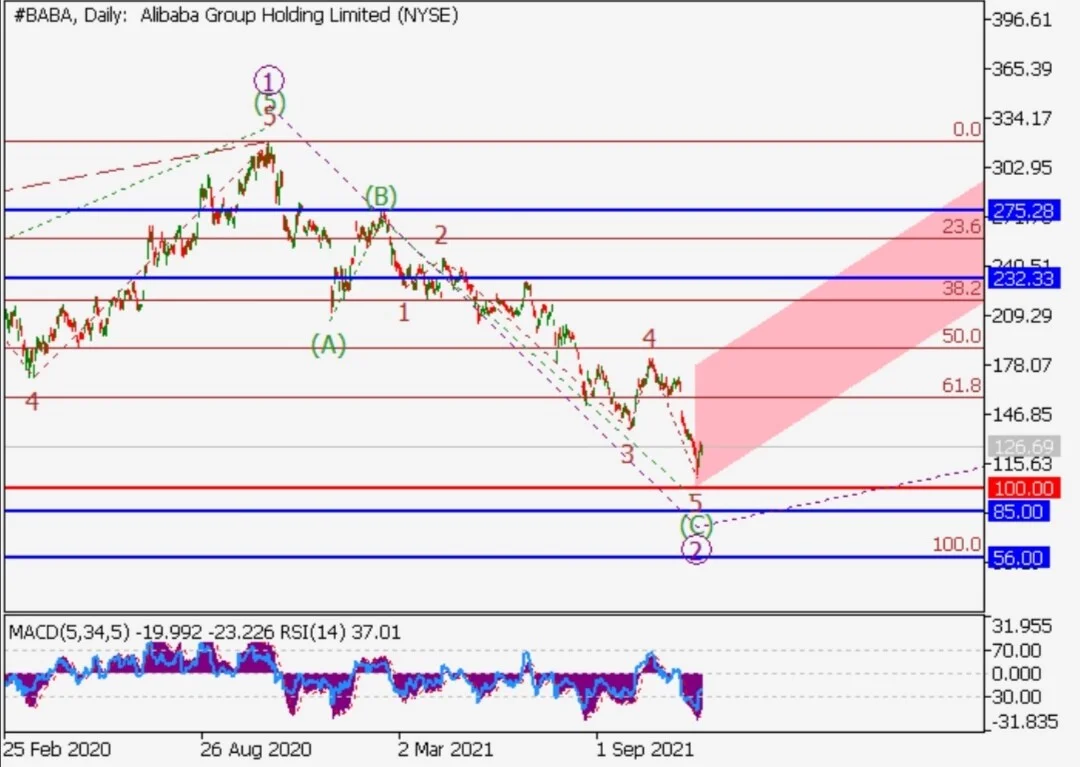
Task: Click the 23.6 Fibonacci level label
Action: [x=962, y=227]
